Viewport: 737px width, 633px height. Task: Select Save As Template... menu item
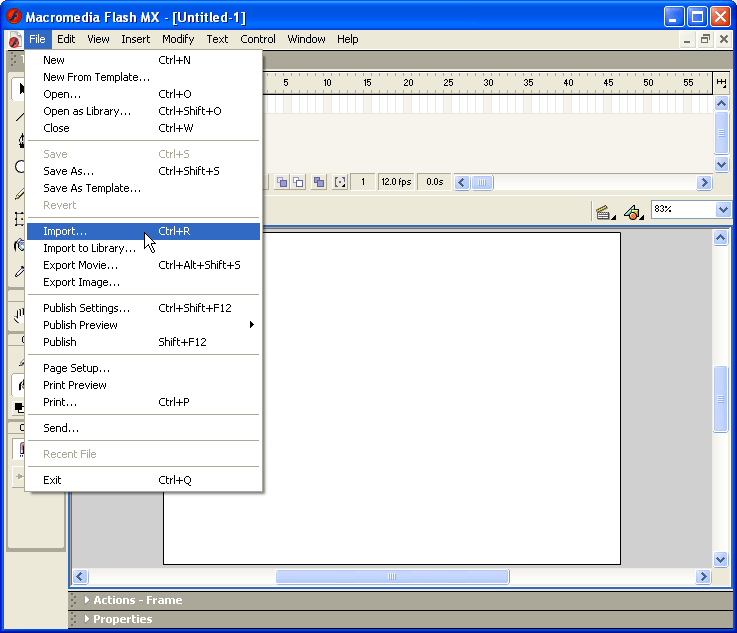143,188
